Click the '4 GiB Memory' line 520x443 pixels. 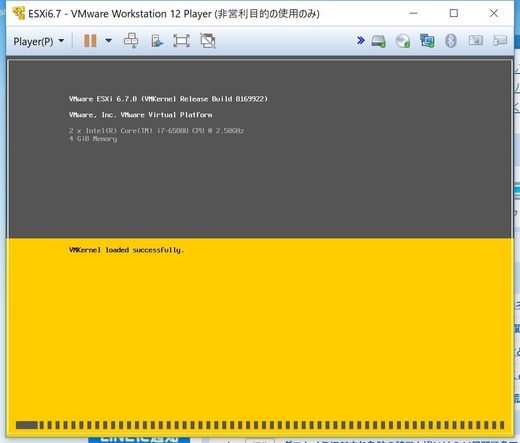(x=93, y=139)
